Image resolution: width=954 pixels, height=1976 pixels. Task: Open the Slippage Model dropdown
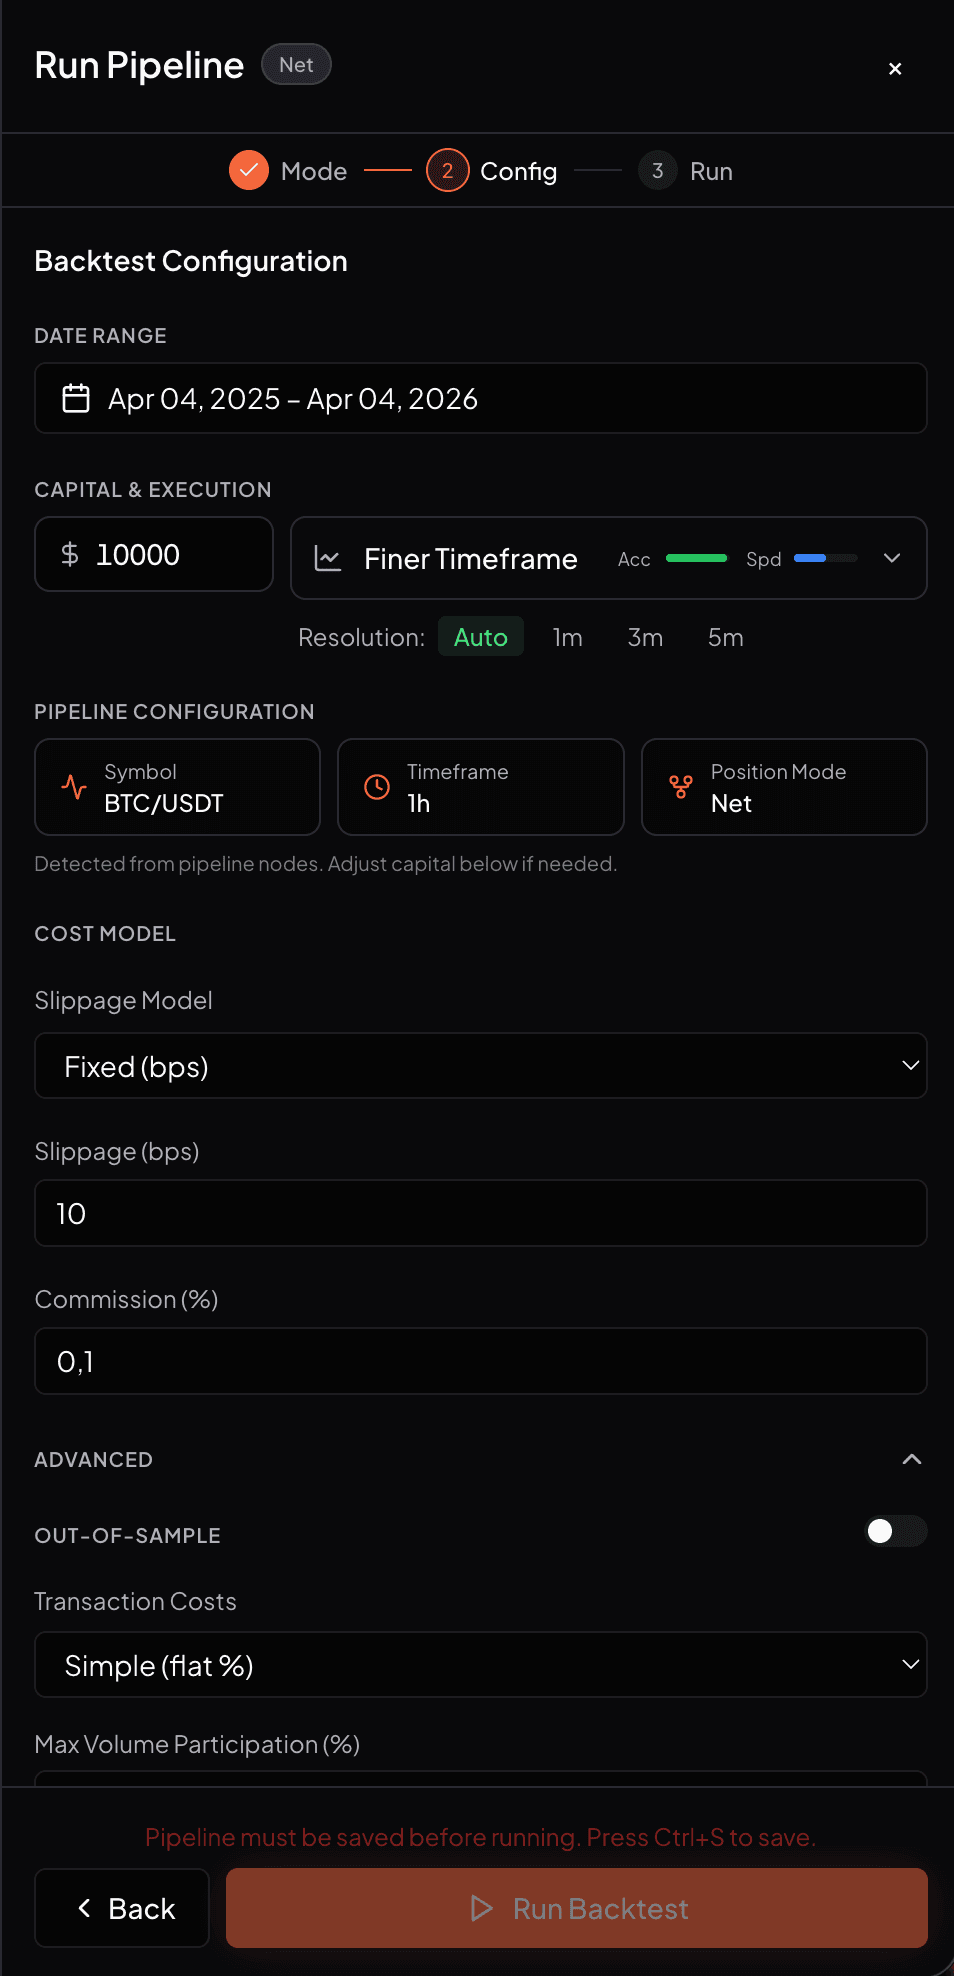coord(481,1066)
